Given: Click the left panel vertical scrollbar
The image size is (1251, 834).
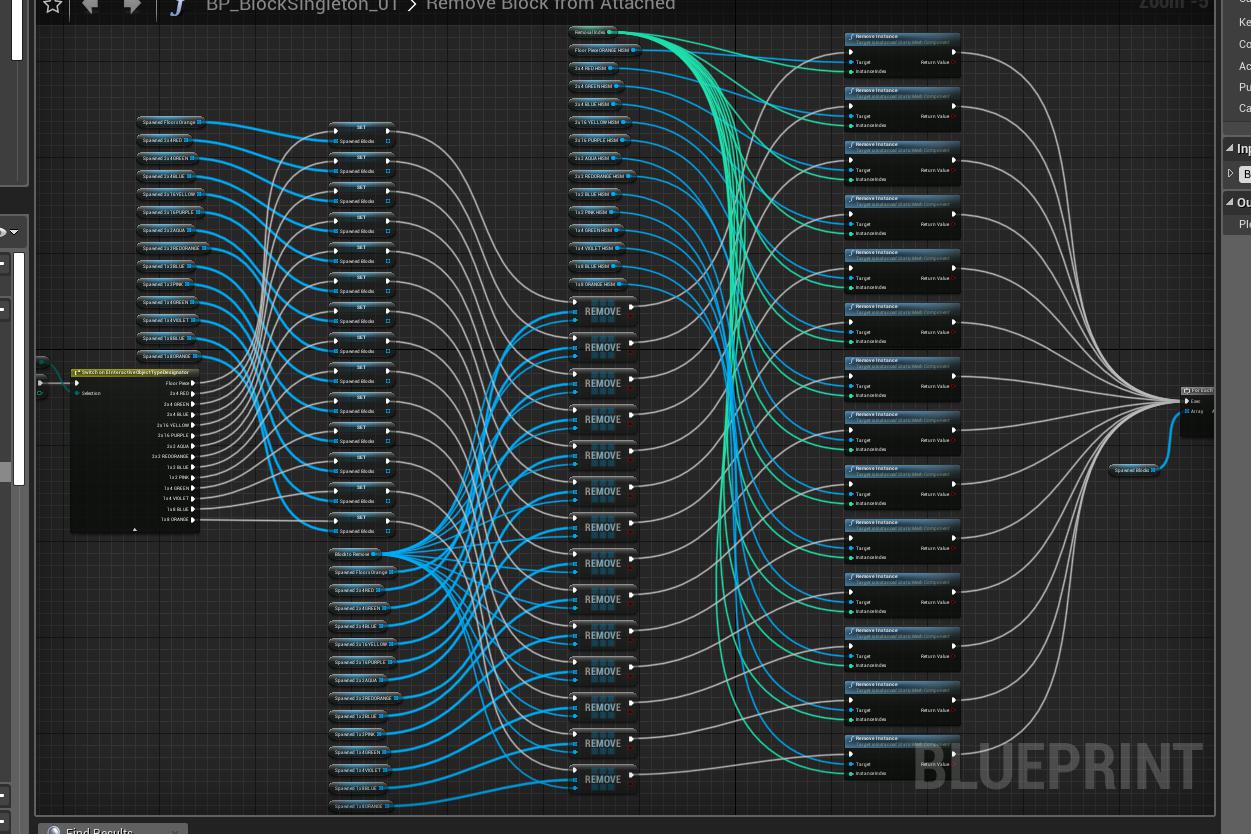Looking at the screenshot, I should (18, 370).
